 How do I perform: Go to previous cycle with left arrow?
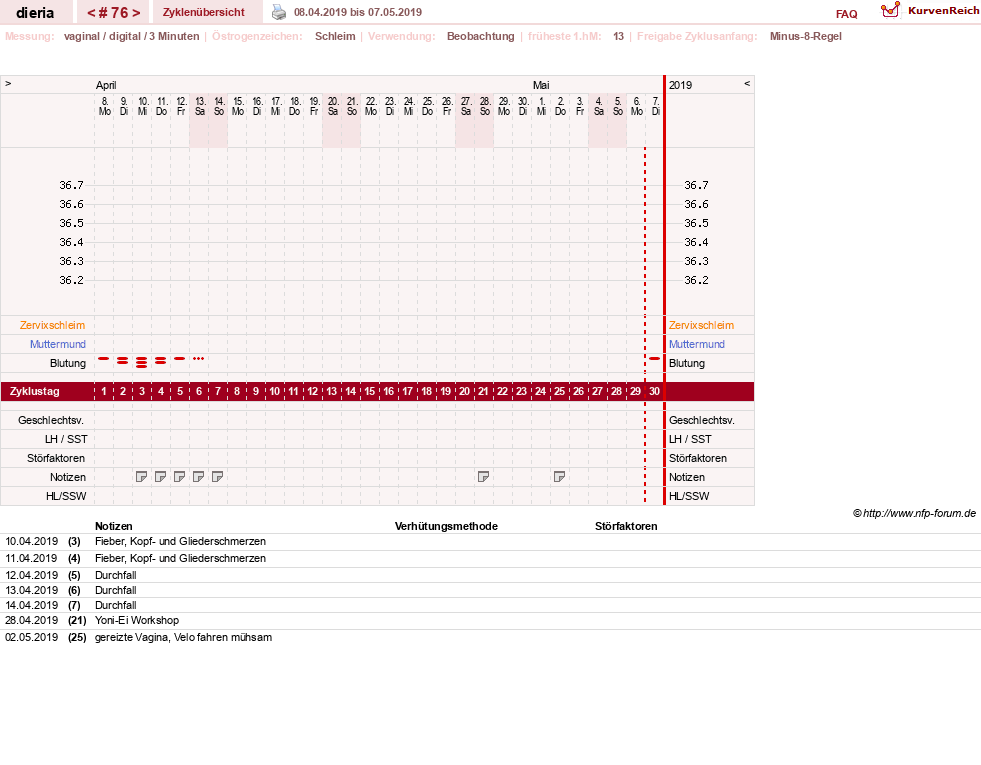(x=91, y=13)
